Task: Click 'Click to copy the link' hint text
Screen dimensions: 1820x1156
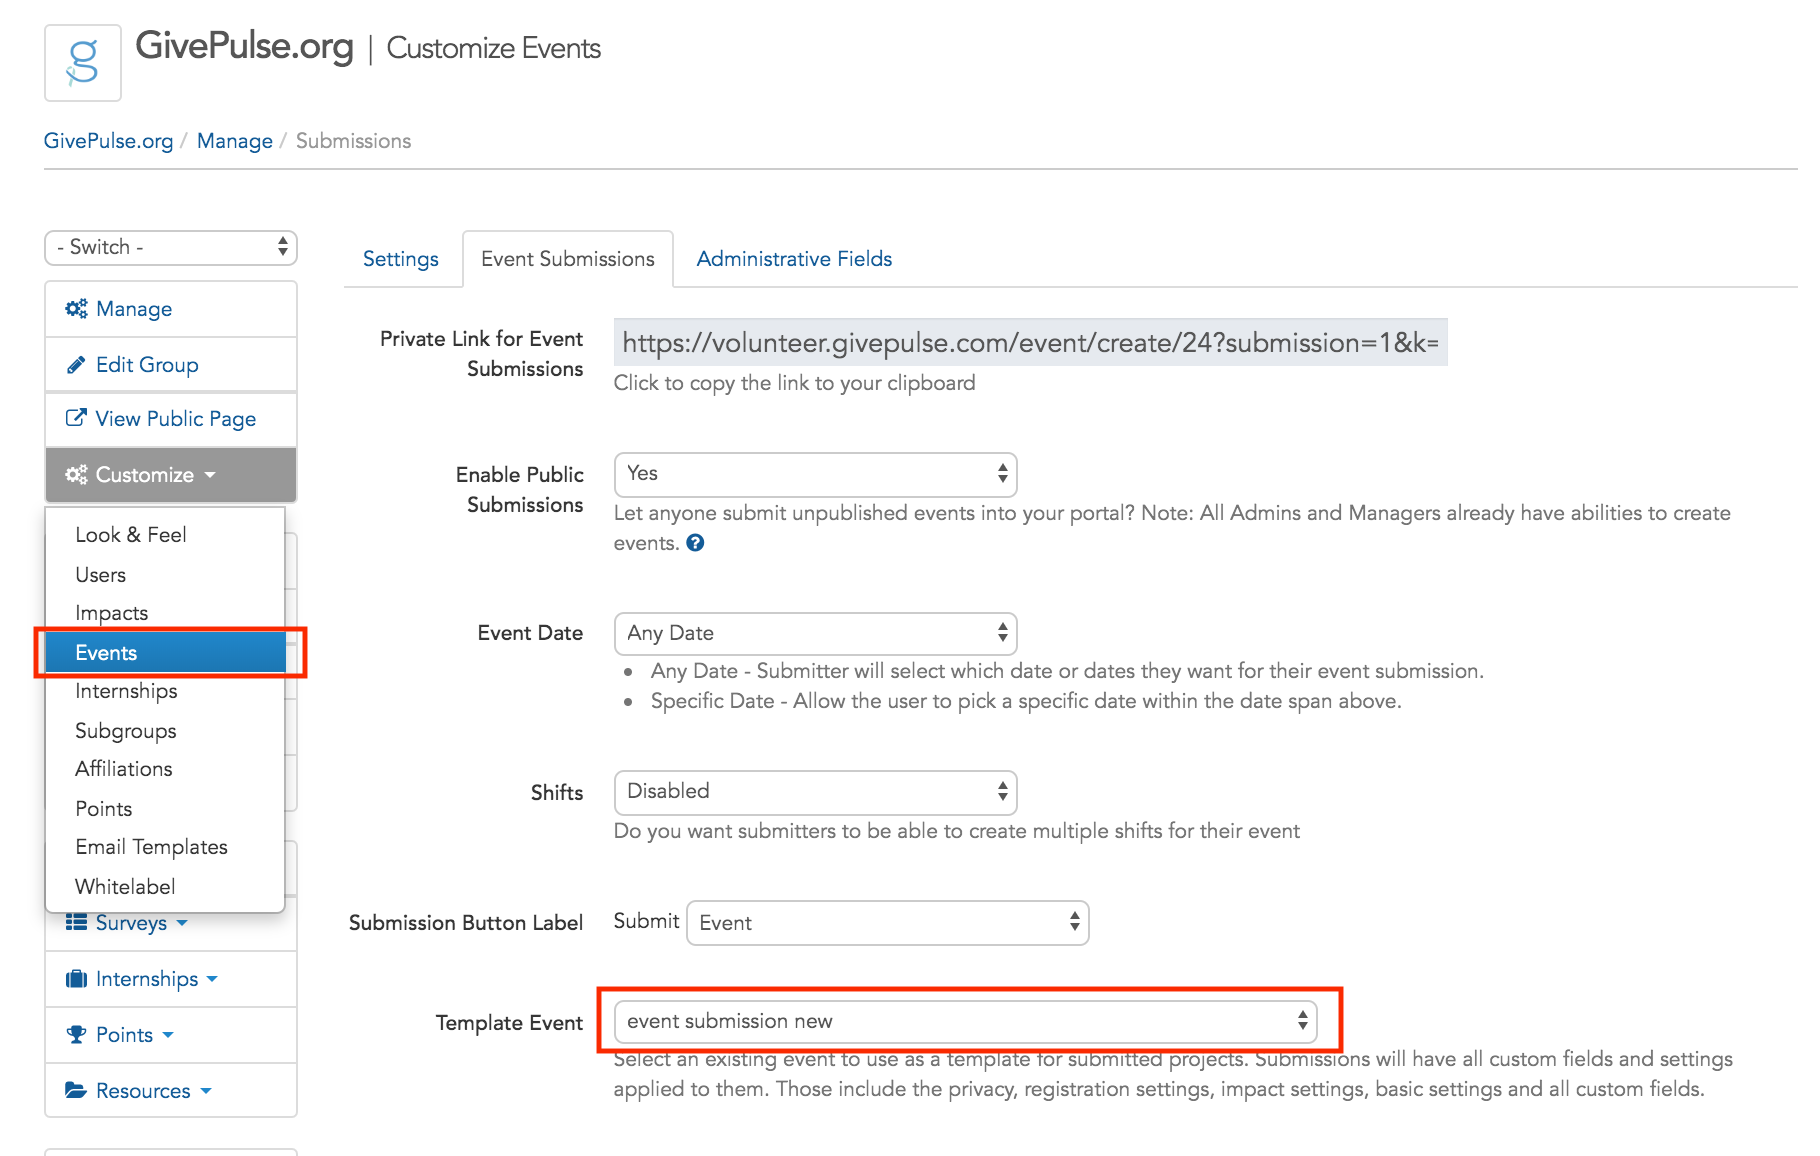Action: pyautogui.click(x=794, y=383)
